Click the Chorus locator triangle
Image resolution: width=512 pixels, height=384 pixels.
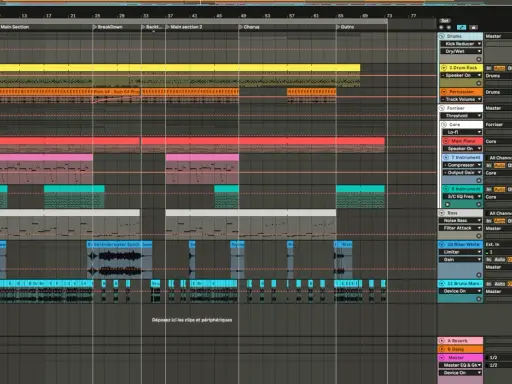[241, 27]
